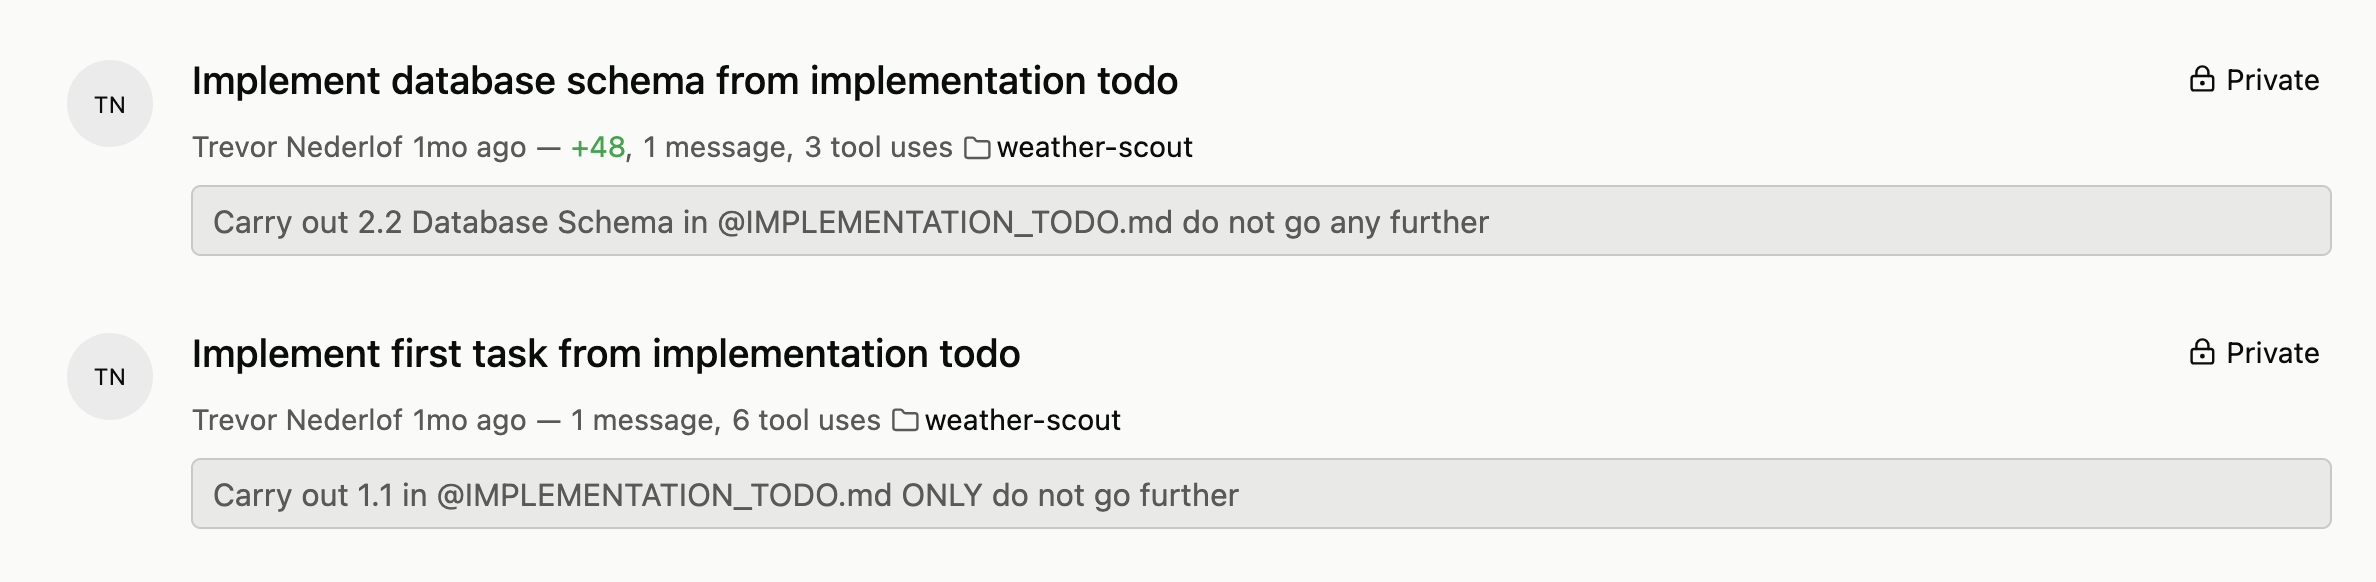Viewport: 2376px width, 582px height.
Task: Click the "3 tool uses" text
Action: click(878, 148)
